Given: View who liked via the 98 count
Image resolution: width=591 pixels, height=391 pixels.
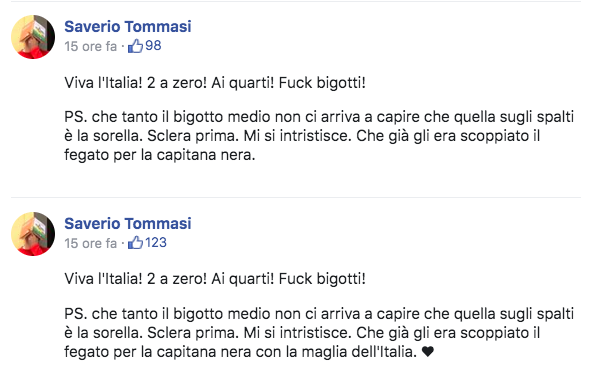Looking at the screenshot, I should (x=153, y=46).
